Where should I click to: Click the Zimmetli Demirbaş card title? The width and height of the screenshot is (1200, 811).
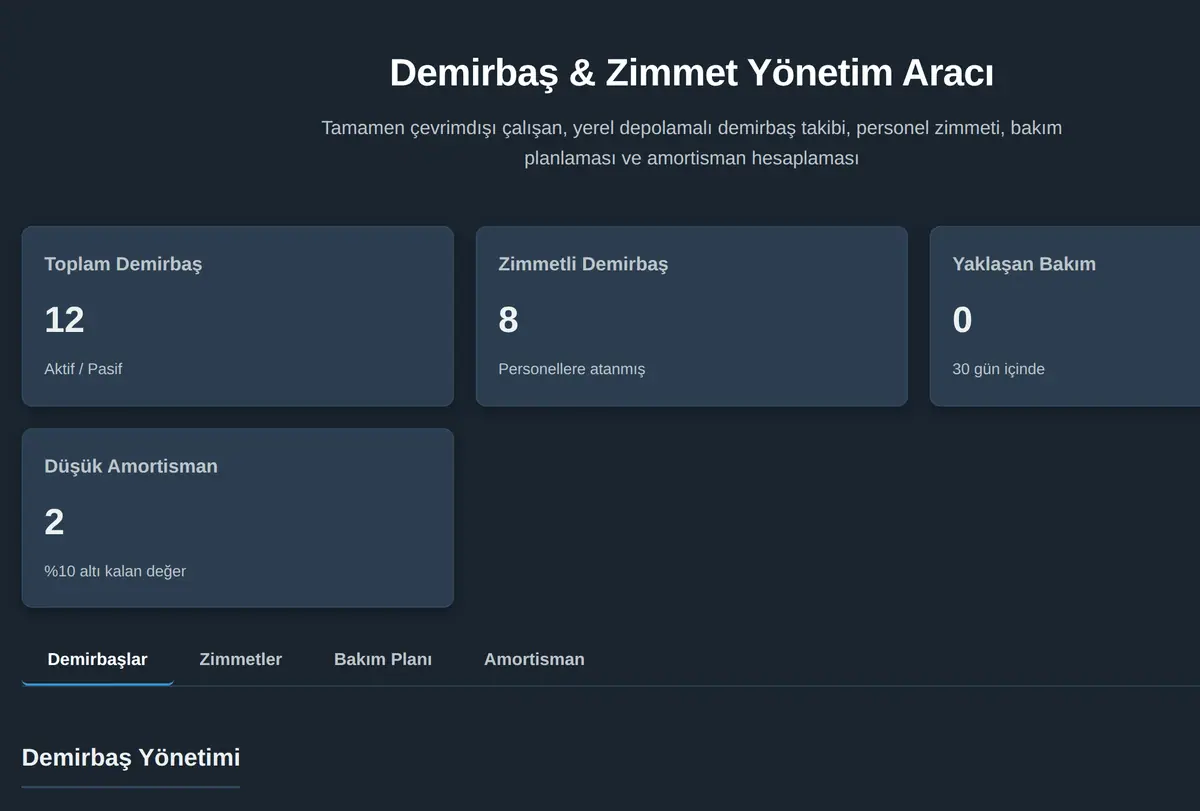tap(583, 264)
